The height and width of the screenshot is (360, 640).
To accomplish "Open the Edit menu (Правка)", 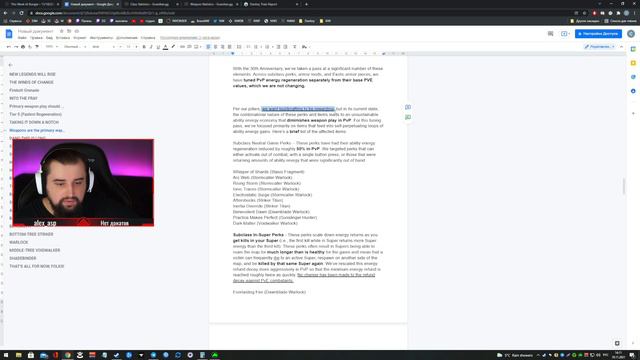I will (36, 38).
